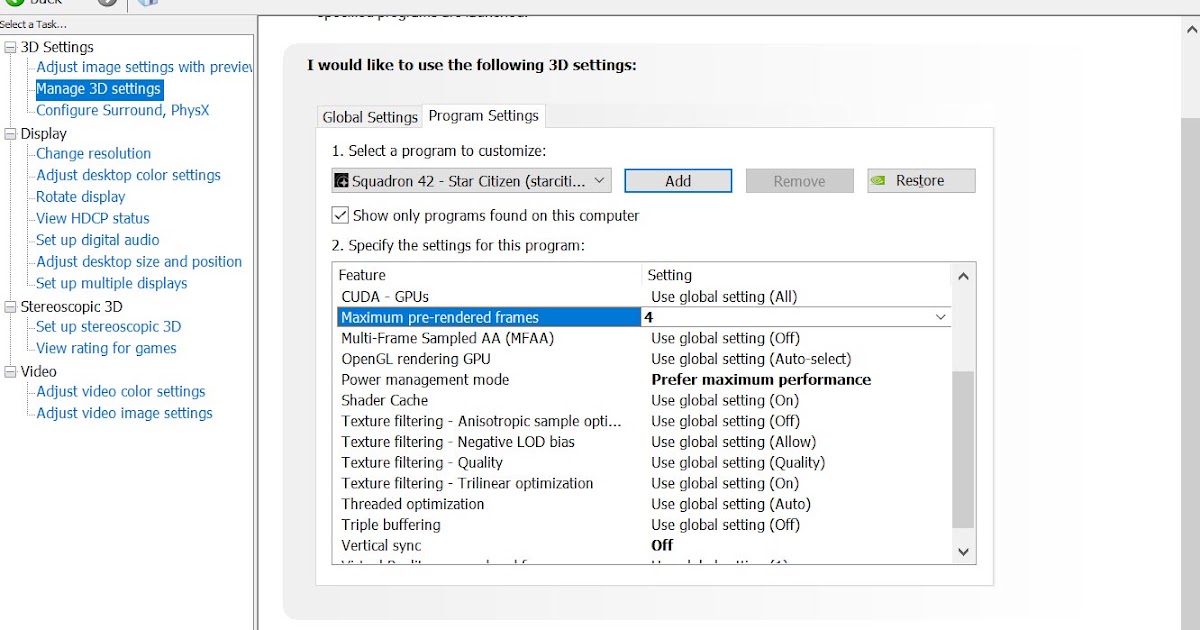This screenshot has height=630, width=1200.
Task: Select the Shader Cache row
Action: click(642, 400)
